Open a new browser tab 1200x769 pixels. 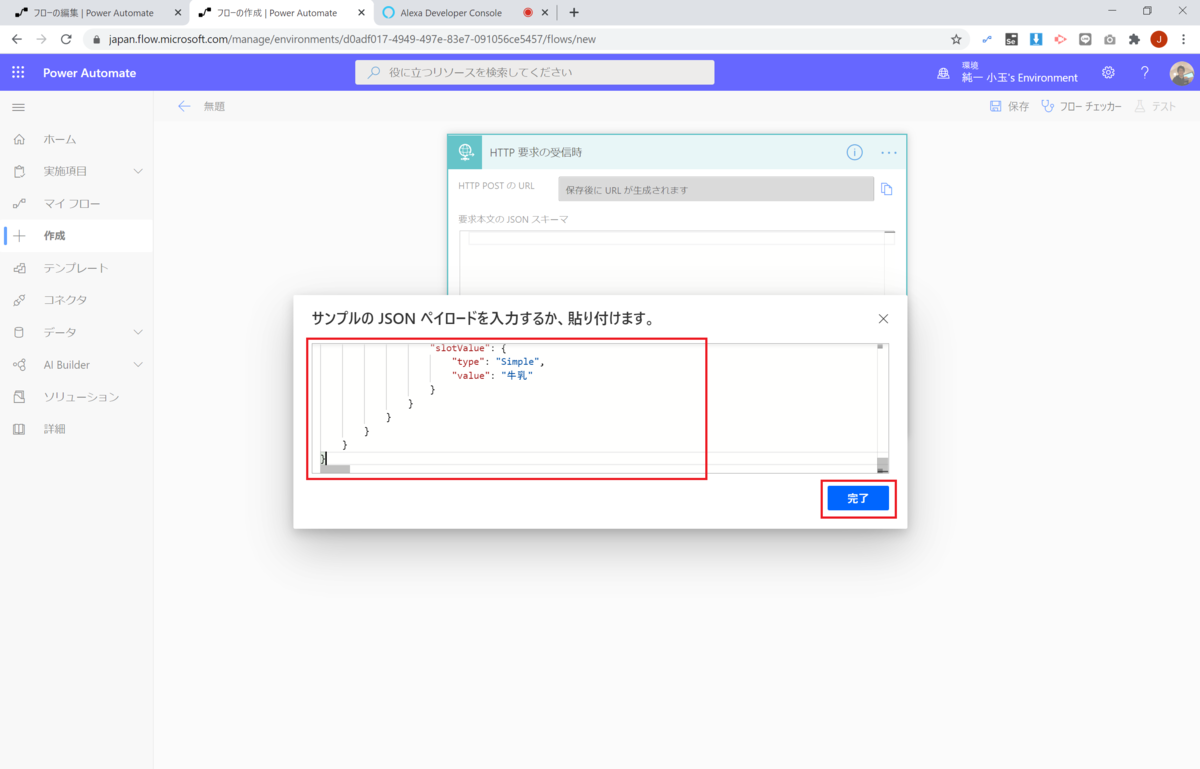(574, 13)
